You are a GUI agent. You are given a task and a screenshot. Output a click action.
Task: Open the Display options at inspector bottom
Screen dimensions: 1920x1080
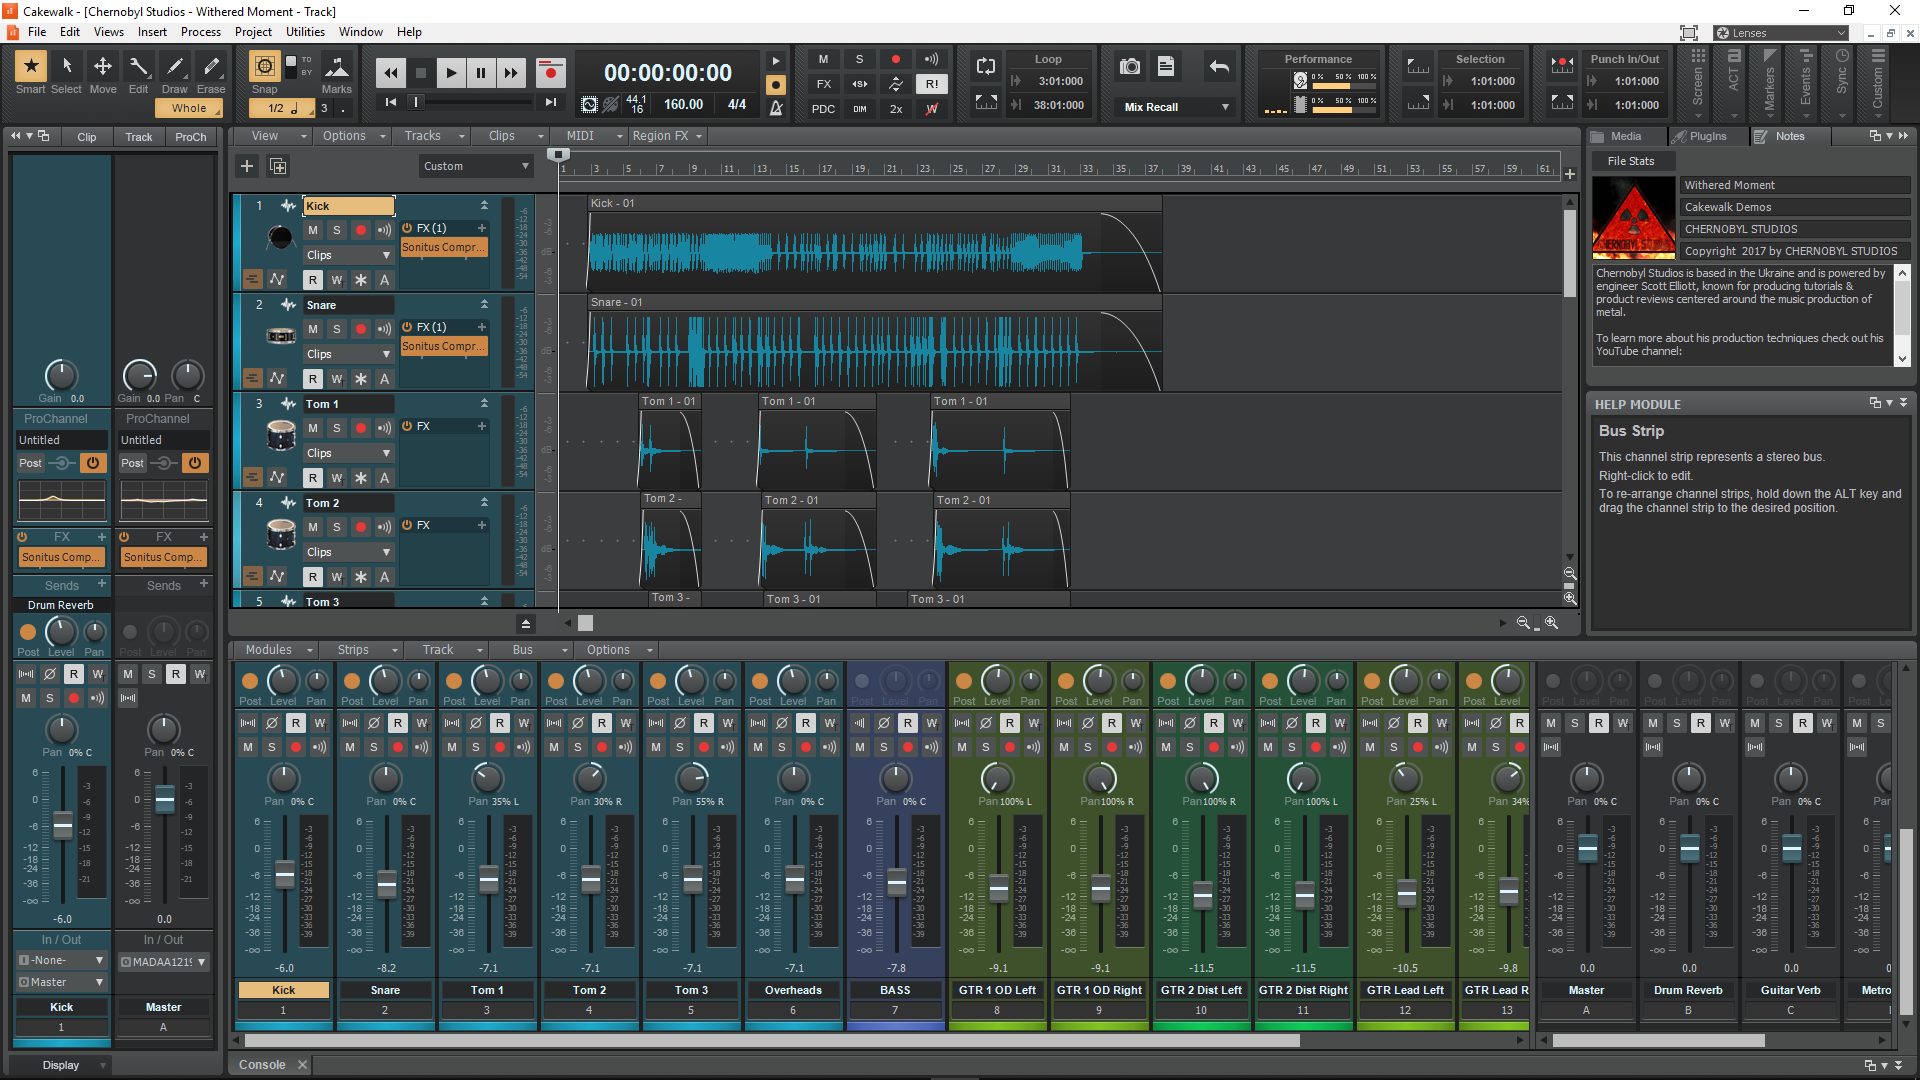[61, 1065]
